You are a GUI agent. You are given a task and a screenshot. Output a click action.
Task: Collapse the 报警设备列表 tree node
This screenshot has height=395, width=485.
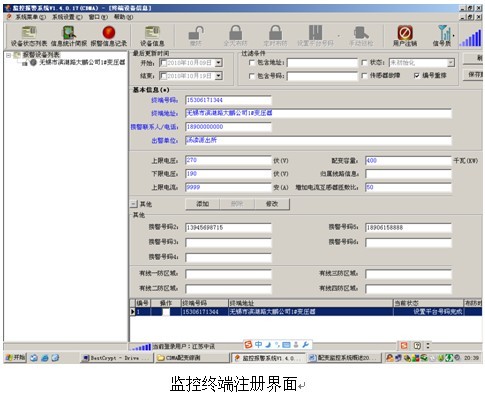[9, 55]
